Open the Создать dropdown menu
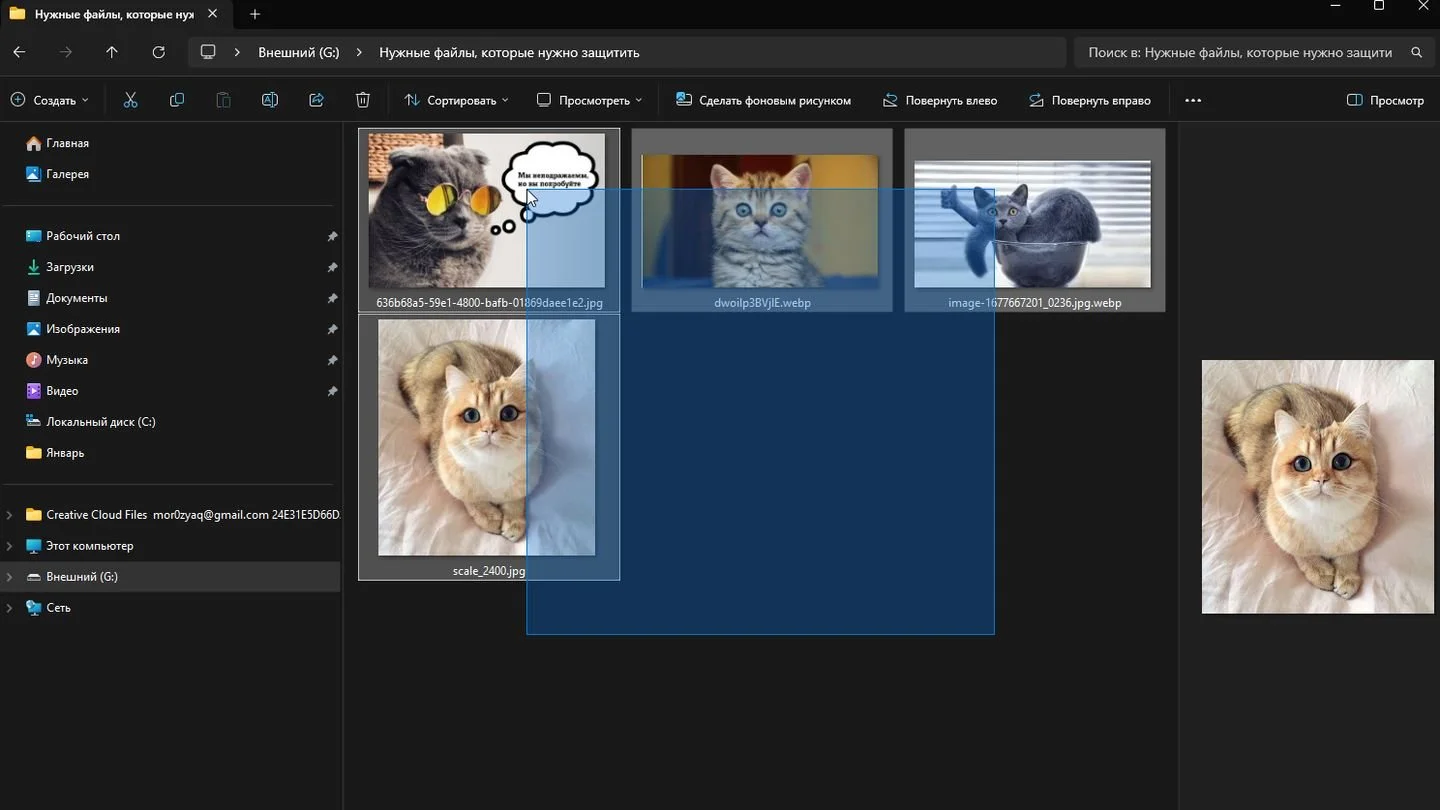This screenshot has width=1440, height=810. coord(49,100)
